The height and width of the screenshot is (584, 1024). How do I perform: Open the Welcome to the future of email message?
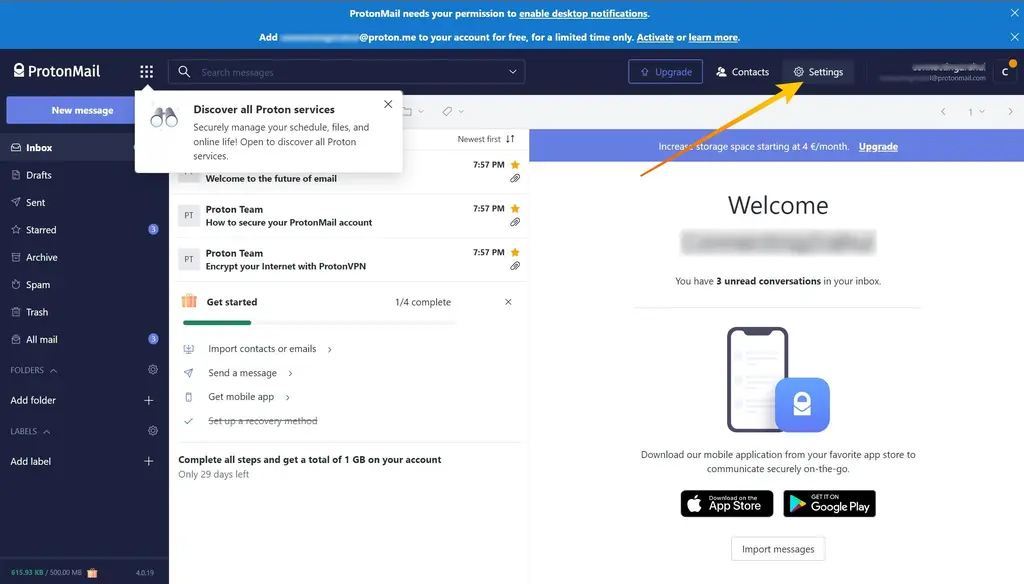point(349,172)
